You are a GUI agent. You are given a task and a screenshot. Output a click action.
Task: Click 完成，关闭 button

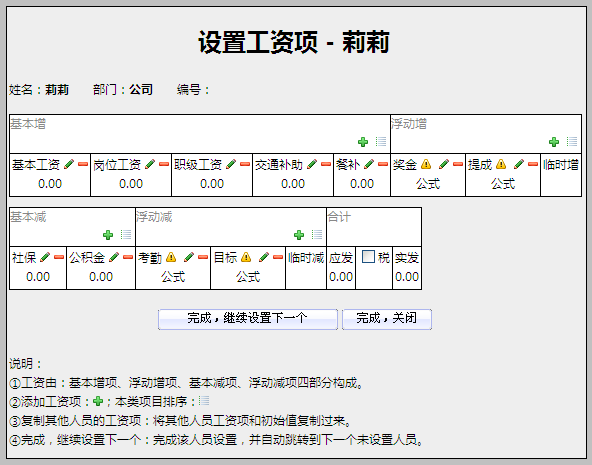[387, 319]
